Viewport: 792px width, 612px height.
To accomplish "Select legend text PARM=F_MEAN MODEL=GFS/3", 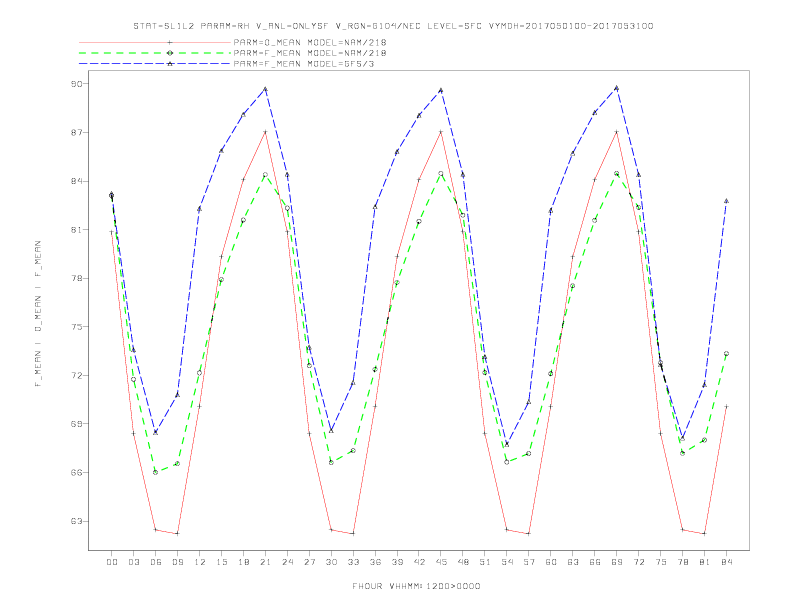I will [304, 64].
